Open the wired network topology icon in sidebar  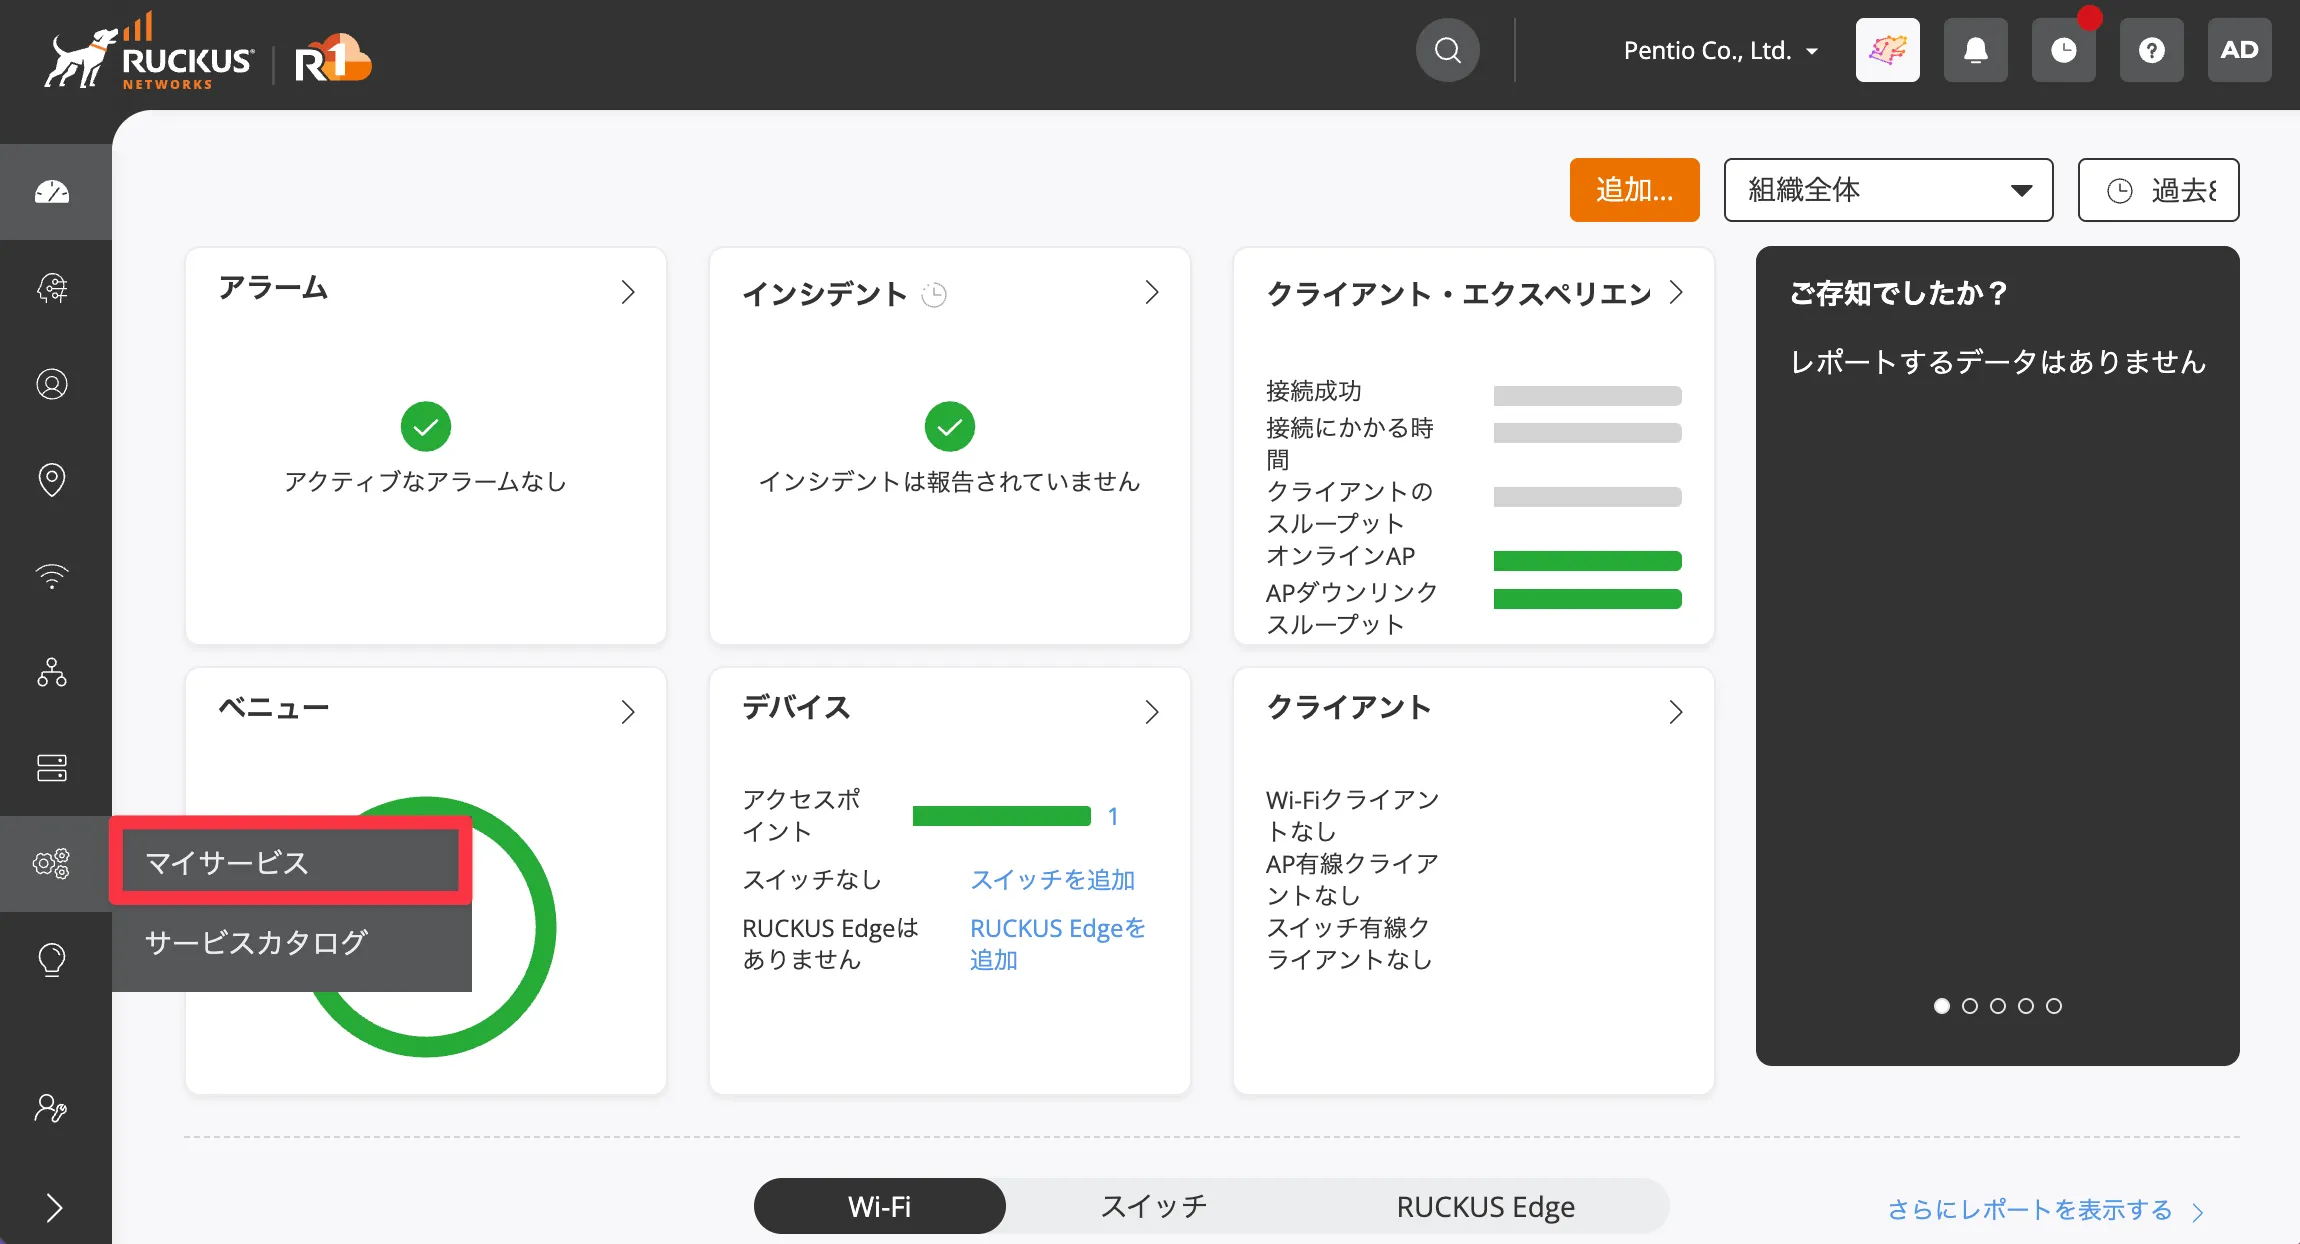(x=52, y=672)
